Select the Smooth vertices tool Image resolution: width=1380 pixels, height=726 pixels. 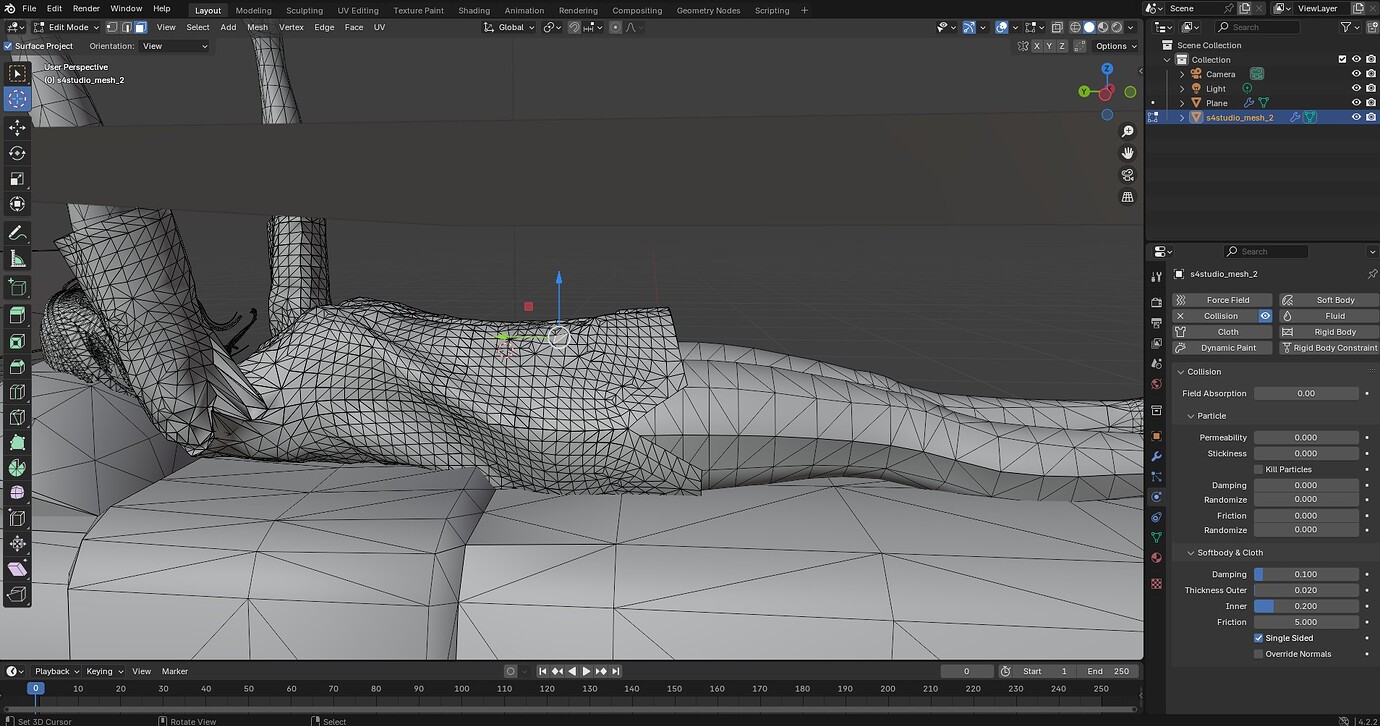click(17, 493)
